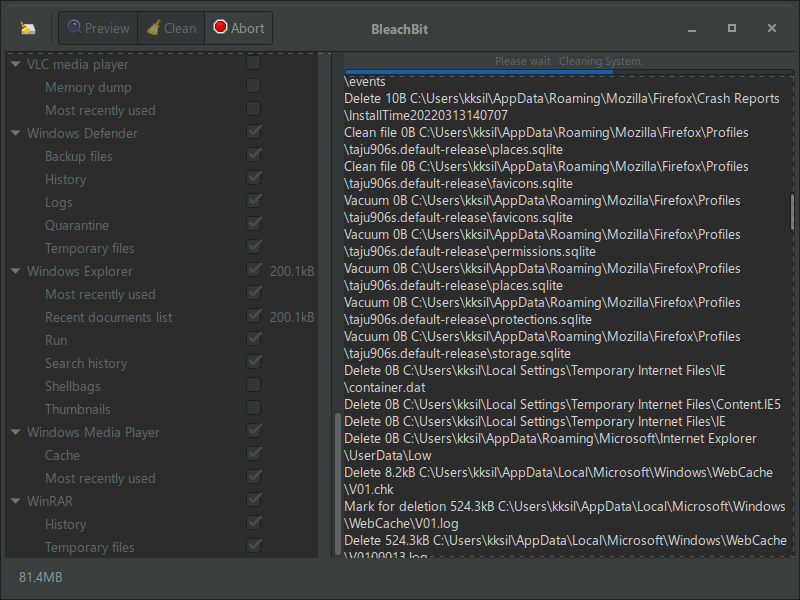
Task: Enable the VLC media player checkbox
Action: coord(254,63)
